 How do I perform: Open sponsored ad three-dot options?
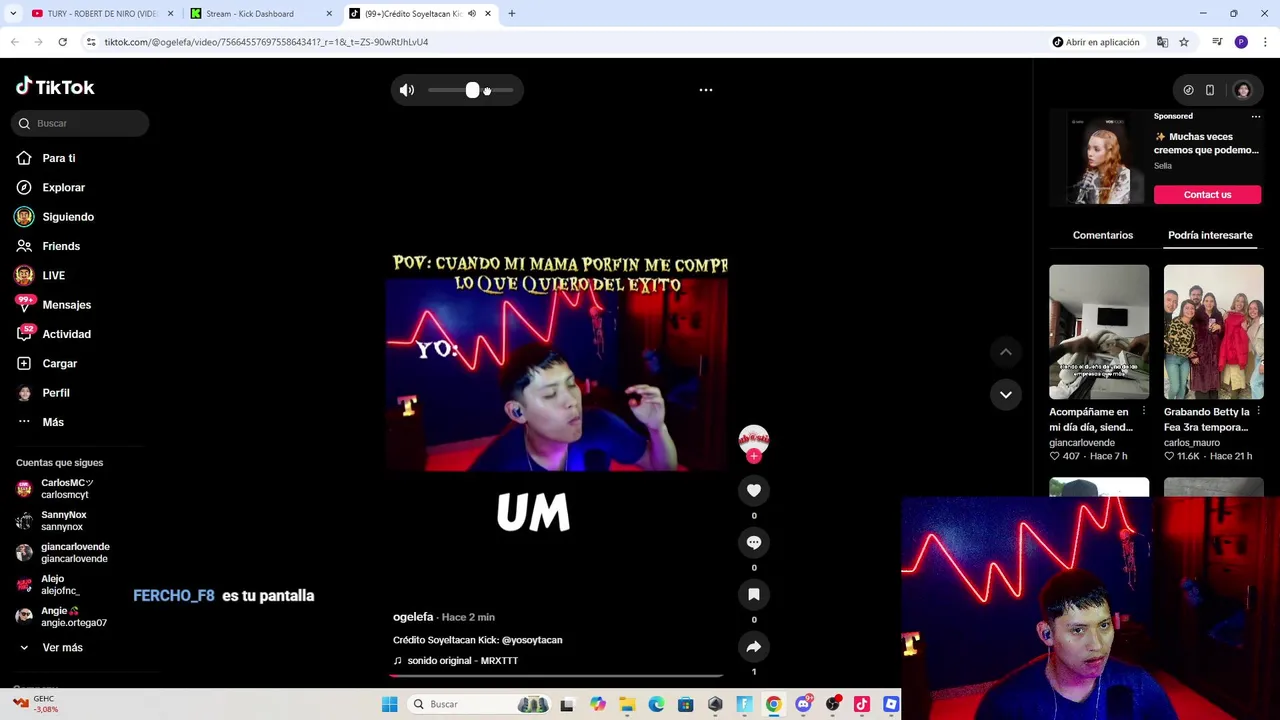click(1256, 116)
